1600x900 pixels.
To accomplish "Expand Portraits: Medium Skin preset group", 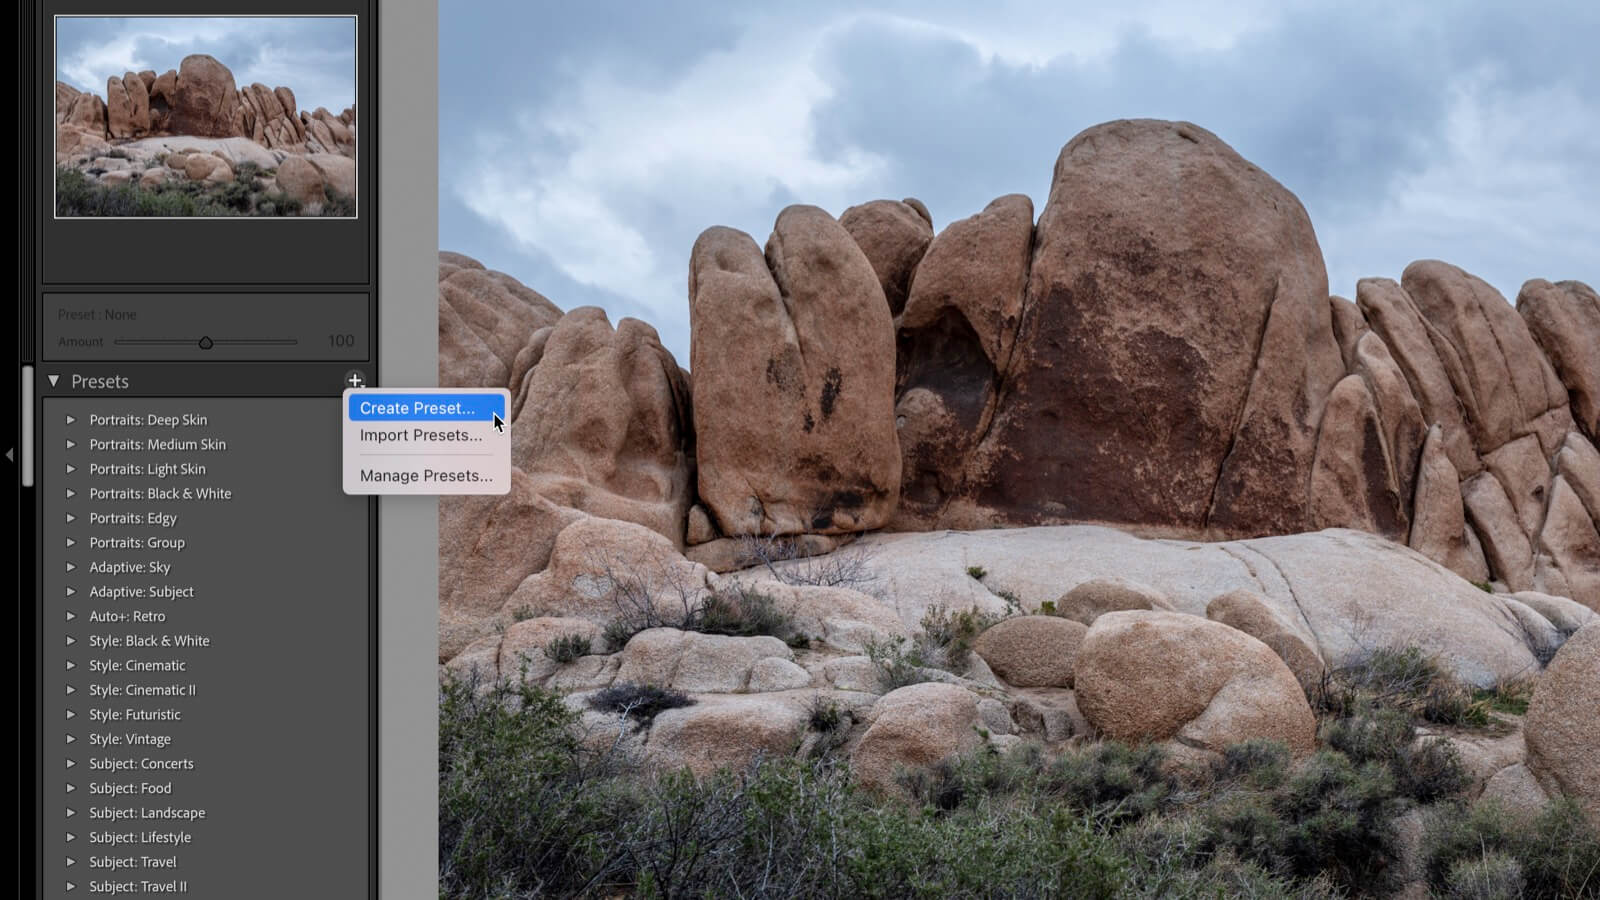I will (x=71, y=444).
